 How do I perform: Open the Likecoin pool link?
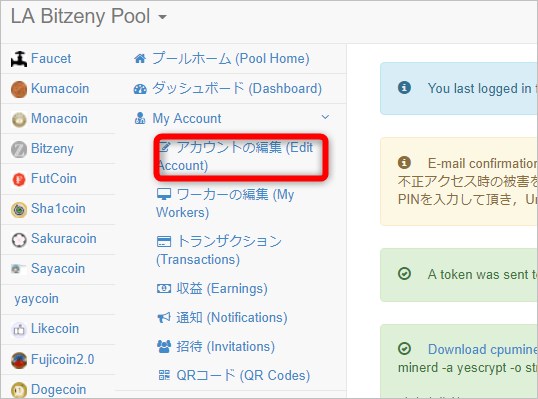55,329
